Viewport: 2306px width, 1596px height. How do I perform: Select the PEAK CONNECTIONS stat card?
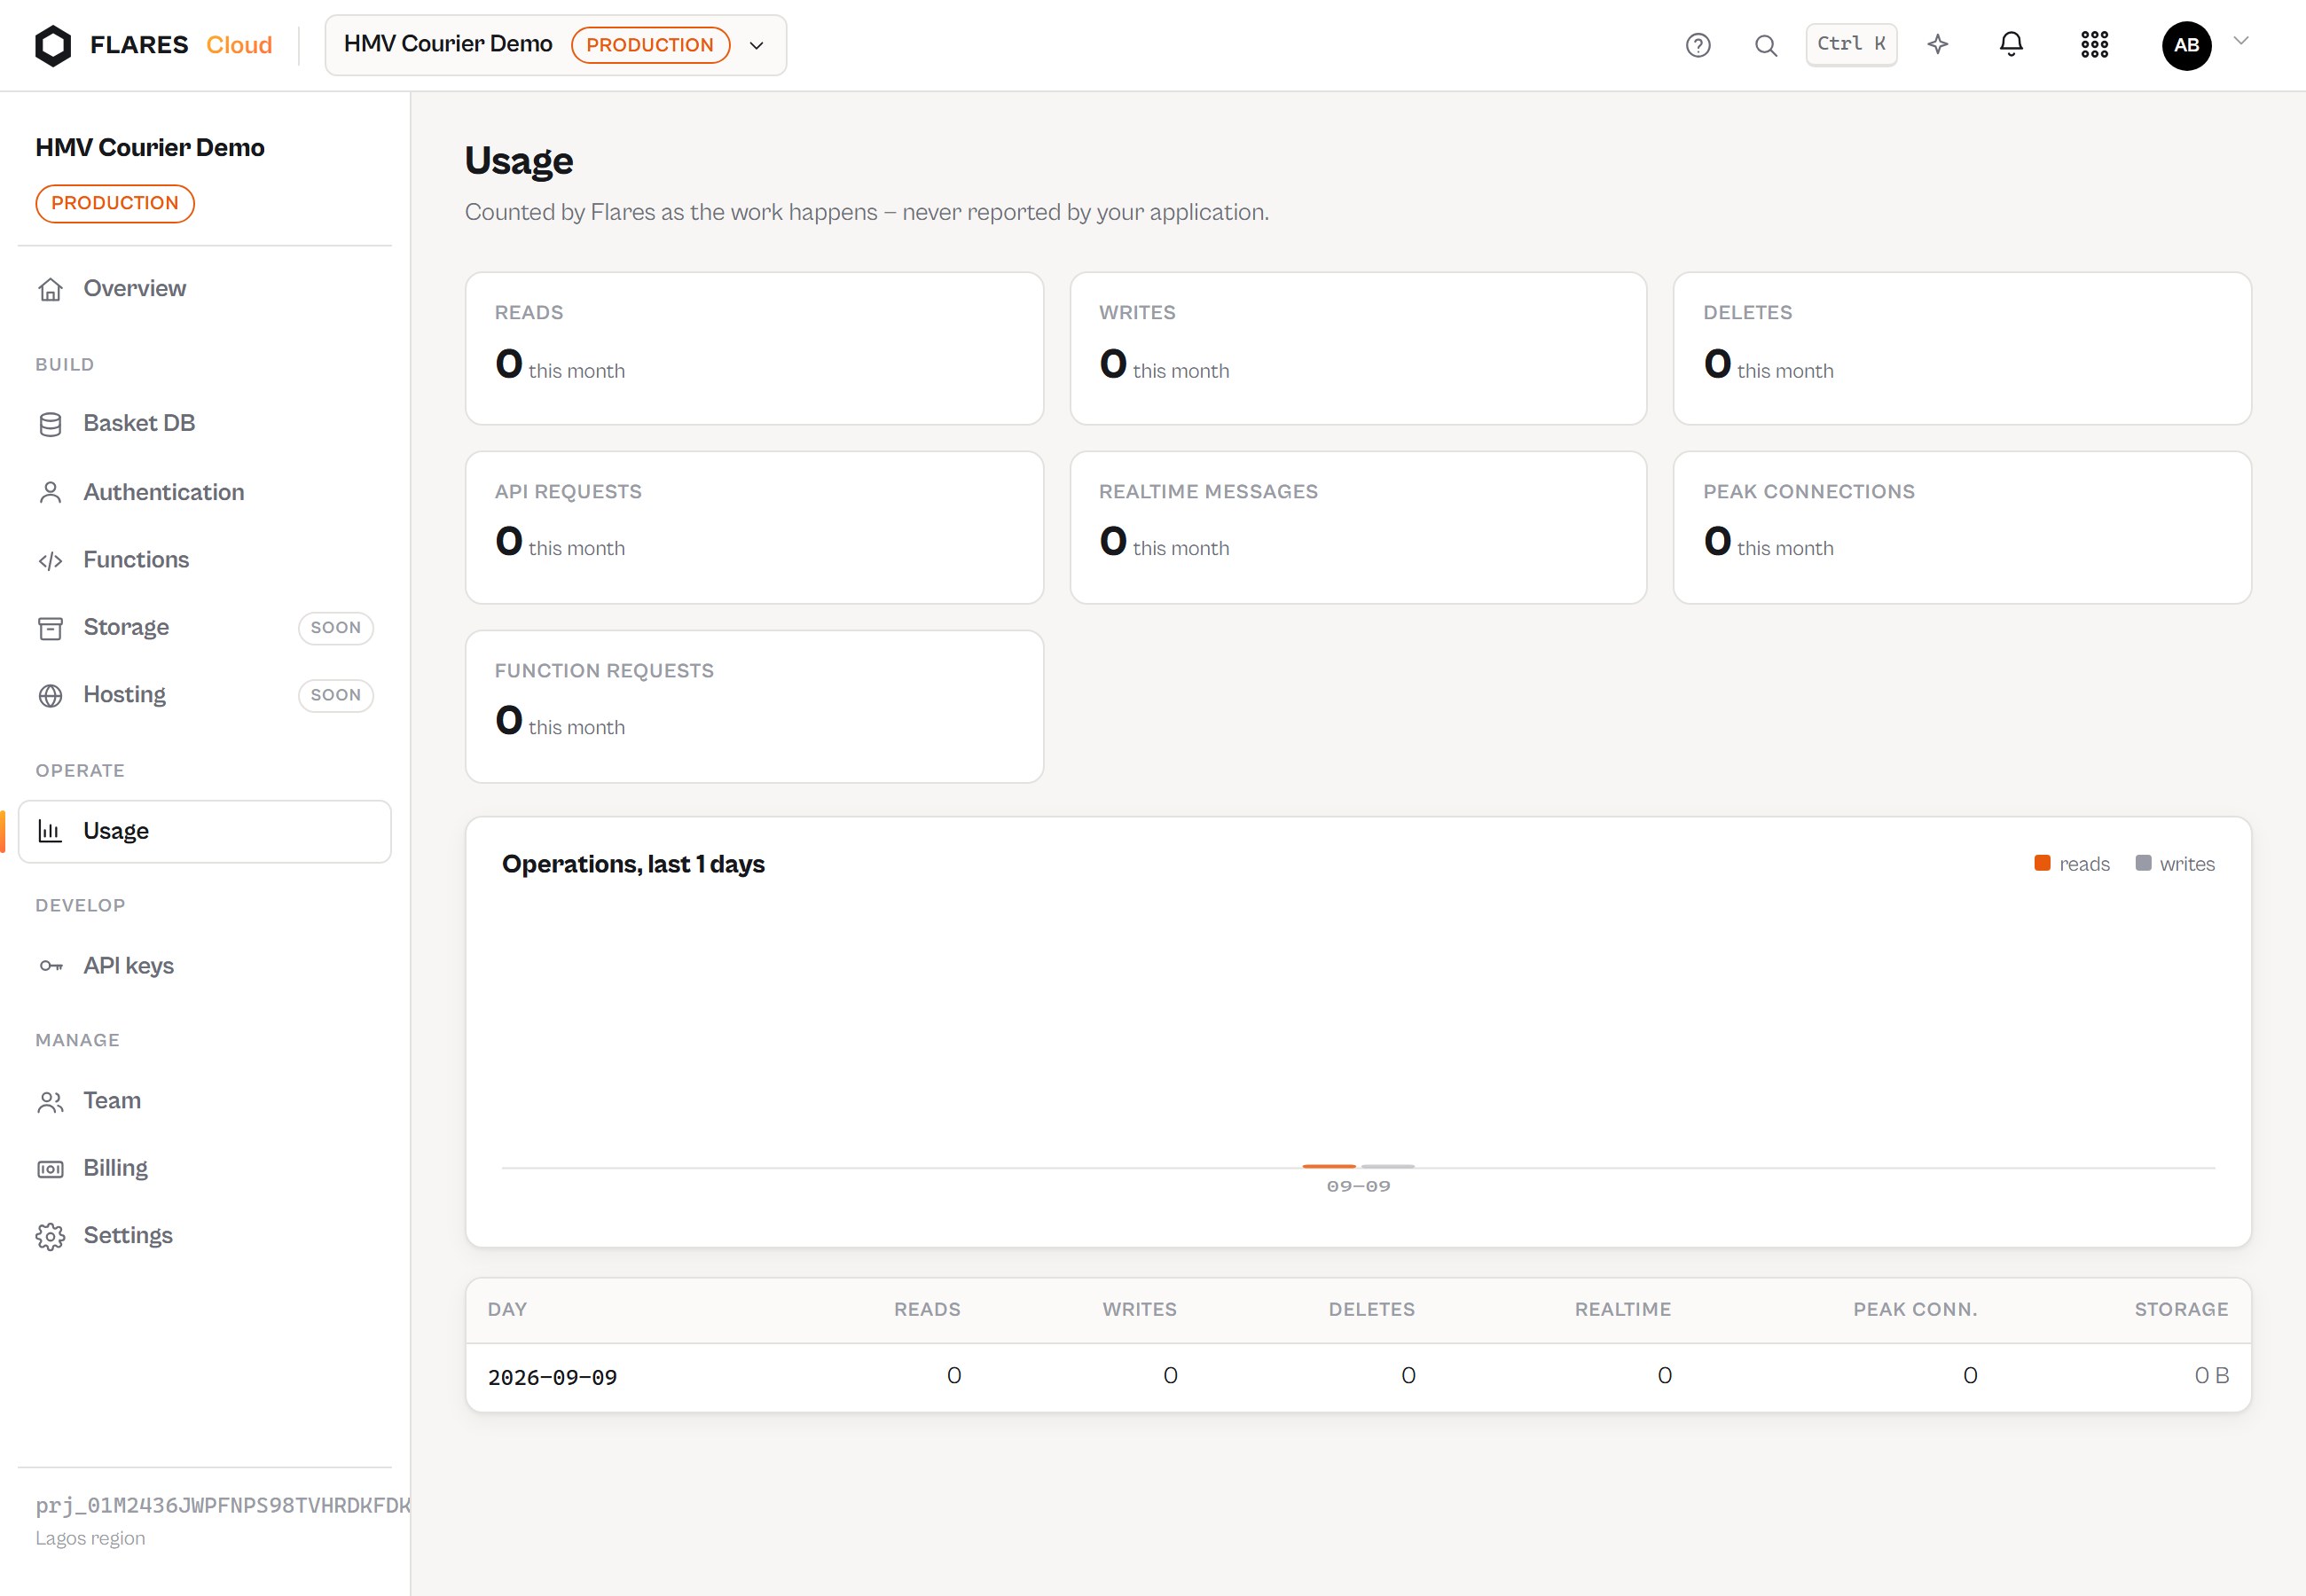[1962, 527]
